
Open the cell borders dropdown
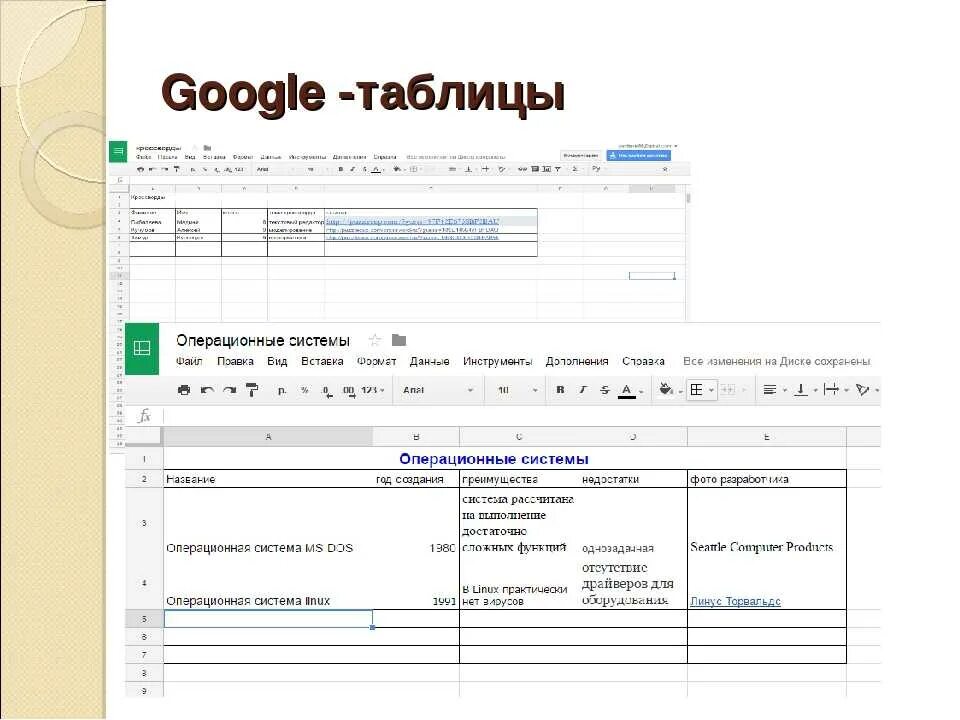coord(701,390)
